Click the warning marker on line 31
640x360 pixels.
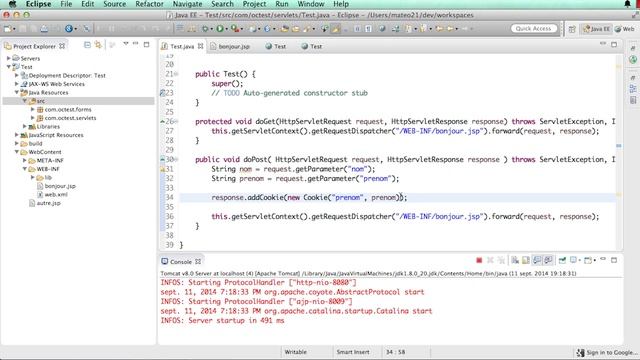tap(162, 169)
